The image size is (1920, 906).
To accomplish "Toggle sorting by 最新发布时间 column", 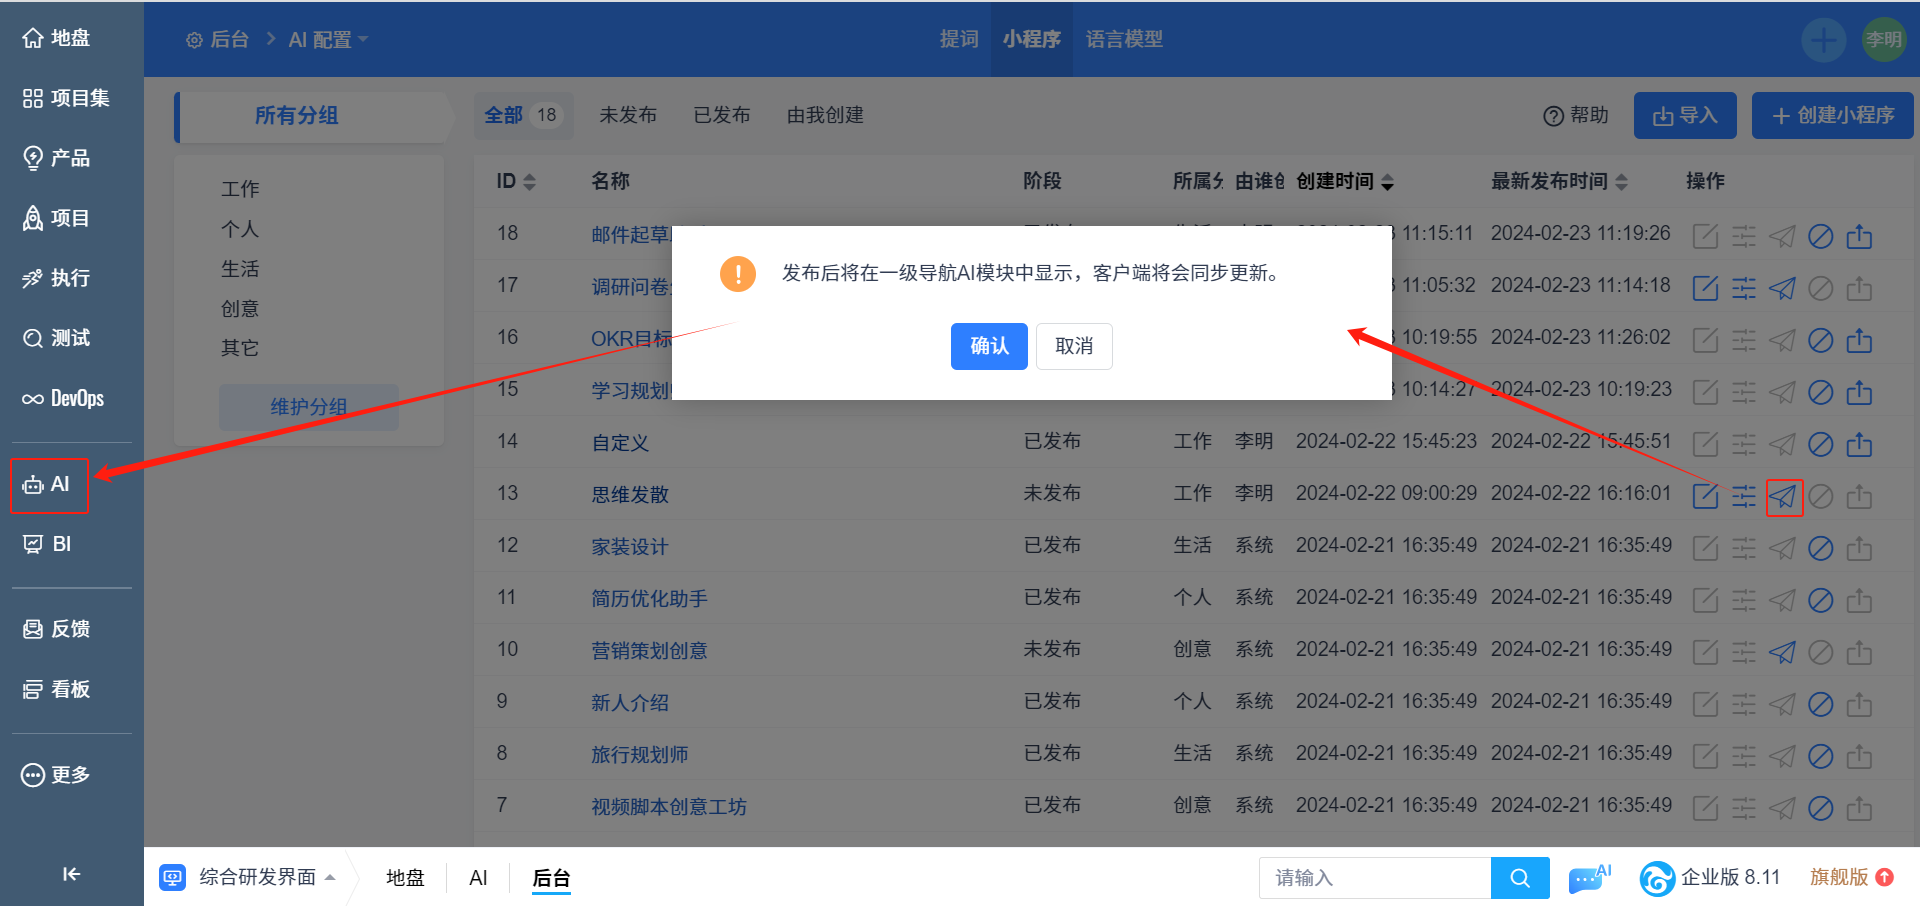I will 1559,181.
